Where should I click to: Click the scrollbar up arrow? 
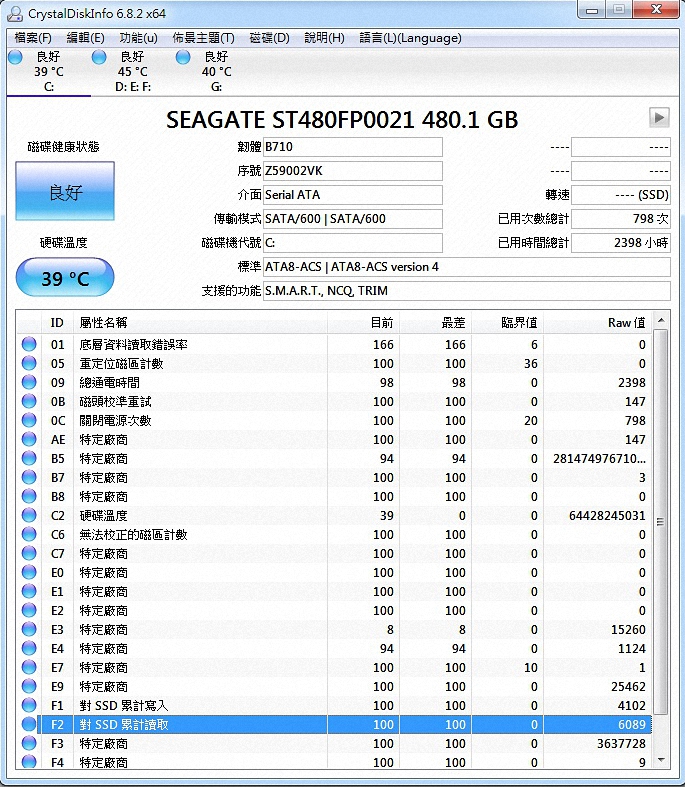pos(661,320)
